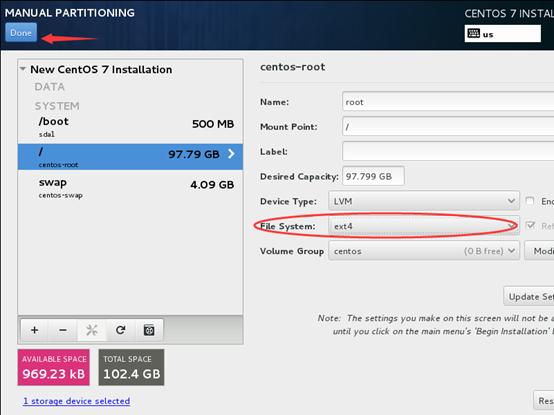Open the configure mount point tools icon

pos(92,330)
